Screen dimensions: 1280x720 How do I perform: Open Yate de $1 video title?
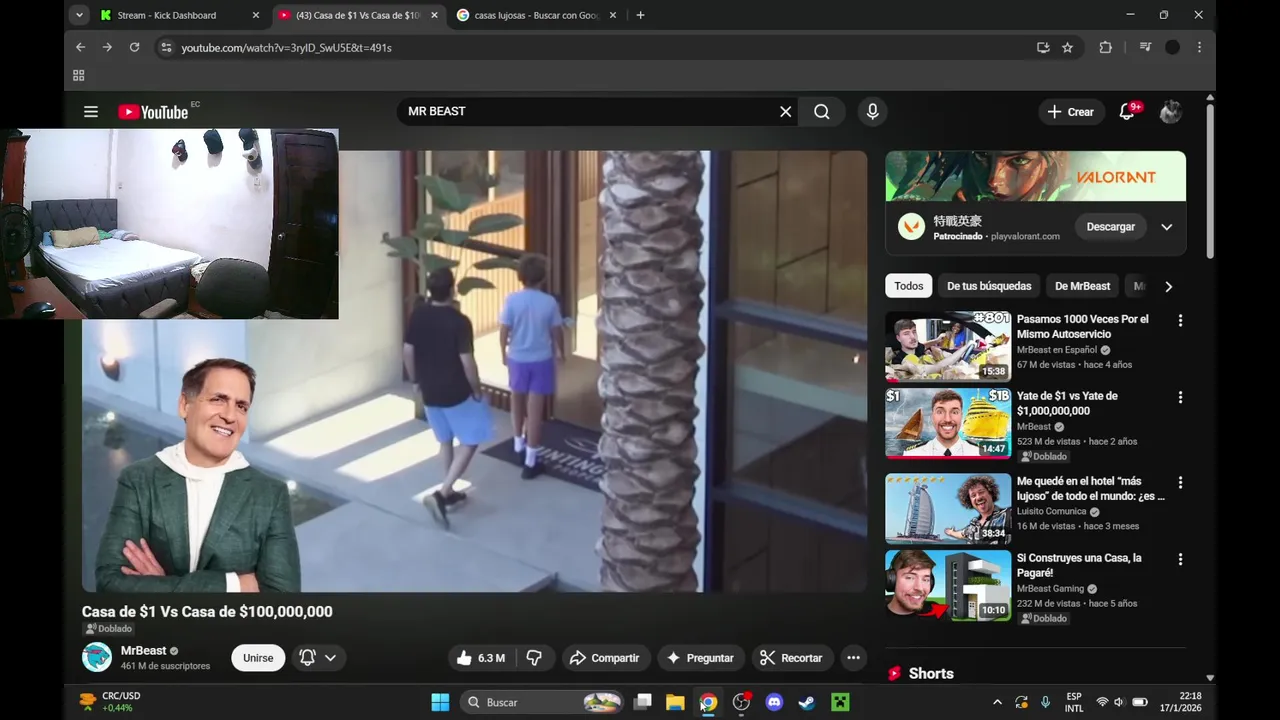click(x=1067, y=403)
